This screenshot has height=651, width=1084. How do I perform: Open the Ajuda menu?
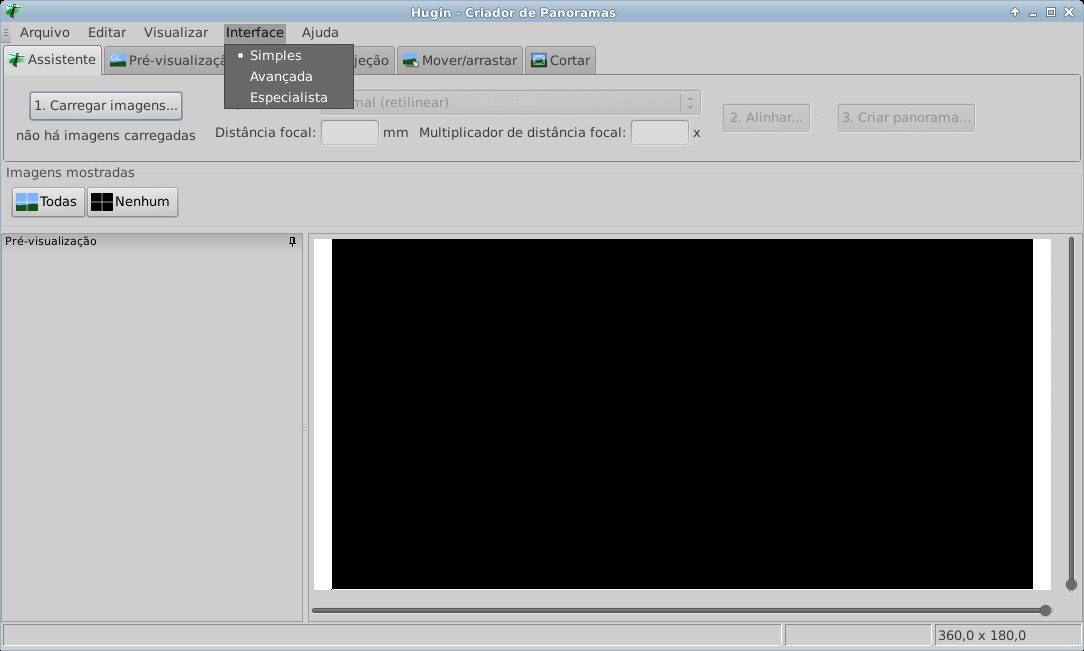tap(320, 32)
